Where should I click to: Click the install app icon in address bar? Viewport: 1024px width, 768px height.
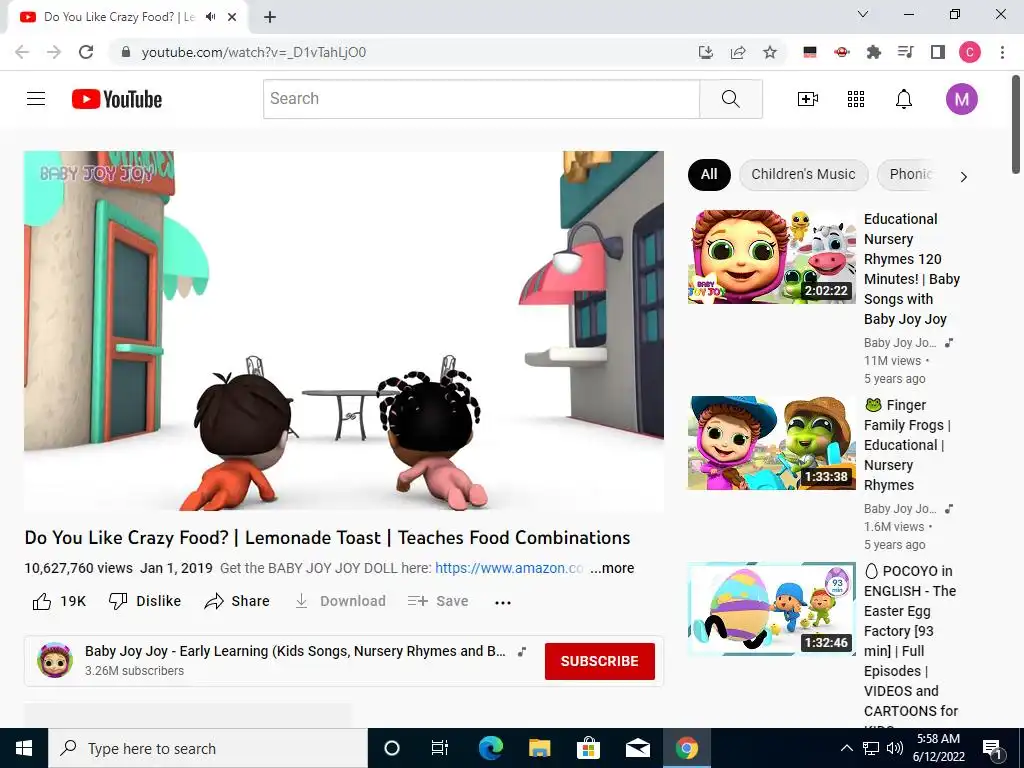[x=706, y=52]
